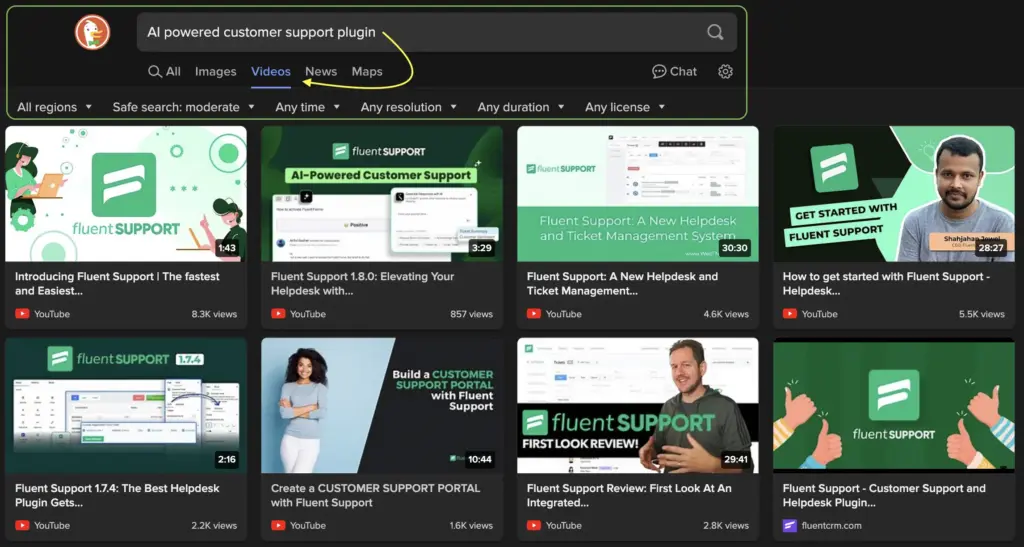
Task: Click YouTube icon under 'How to get started' video
Action: pyautogui.click(x=790, y=314)
